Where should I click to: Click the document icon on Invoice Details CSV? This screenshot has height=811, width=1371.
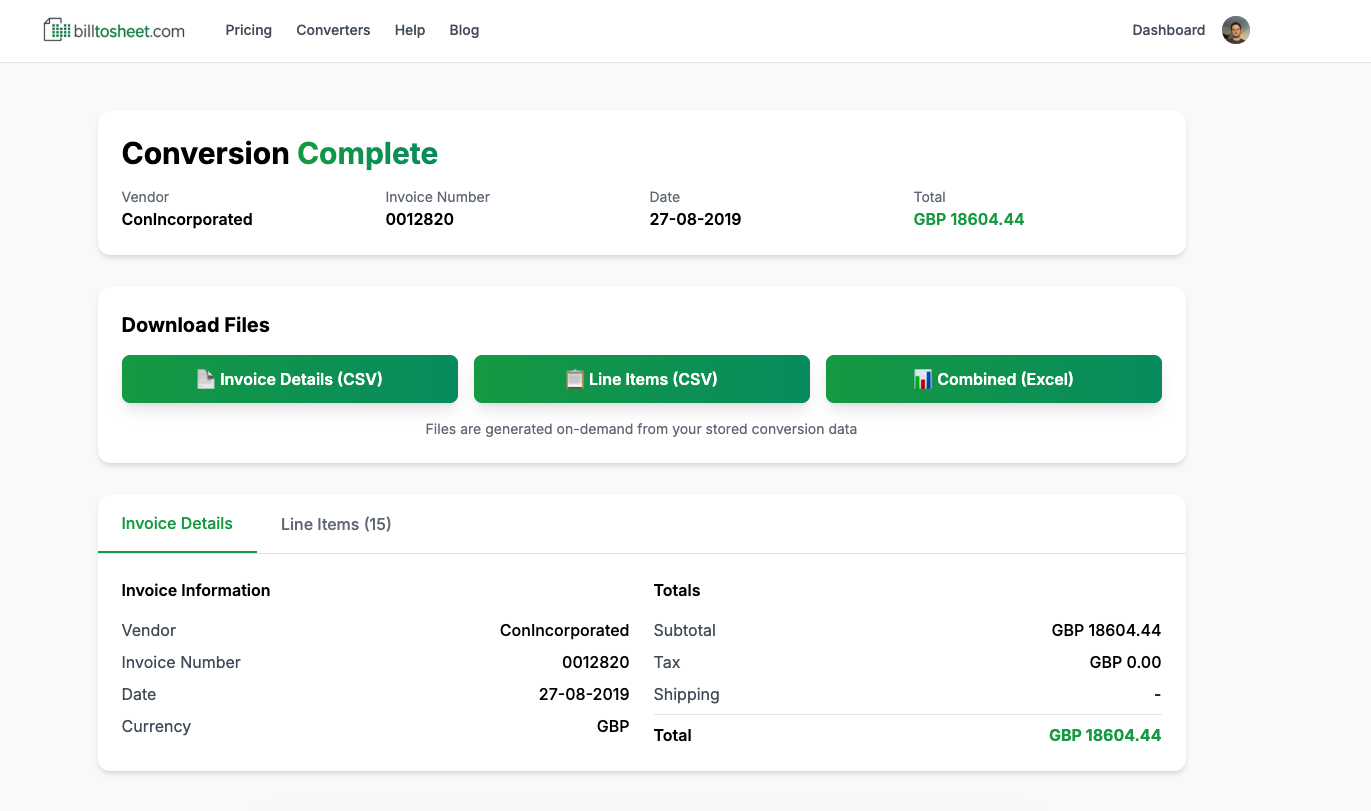coord(206,379)
